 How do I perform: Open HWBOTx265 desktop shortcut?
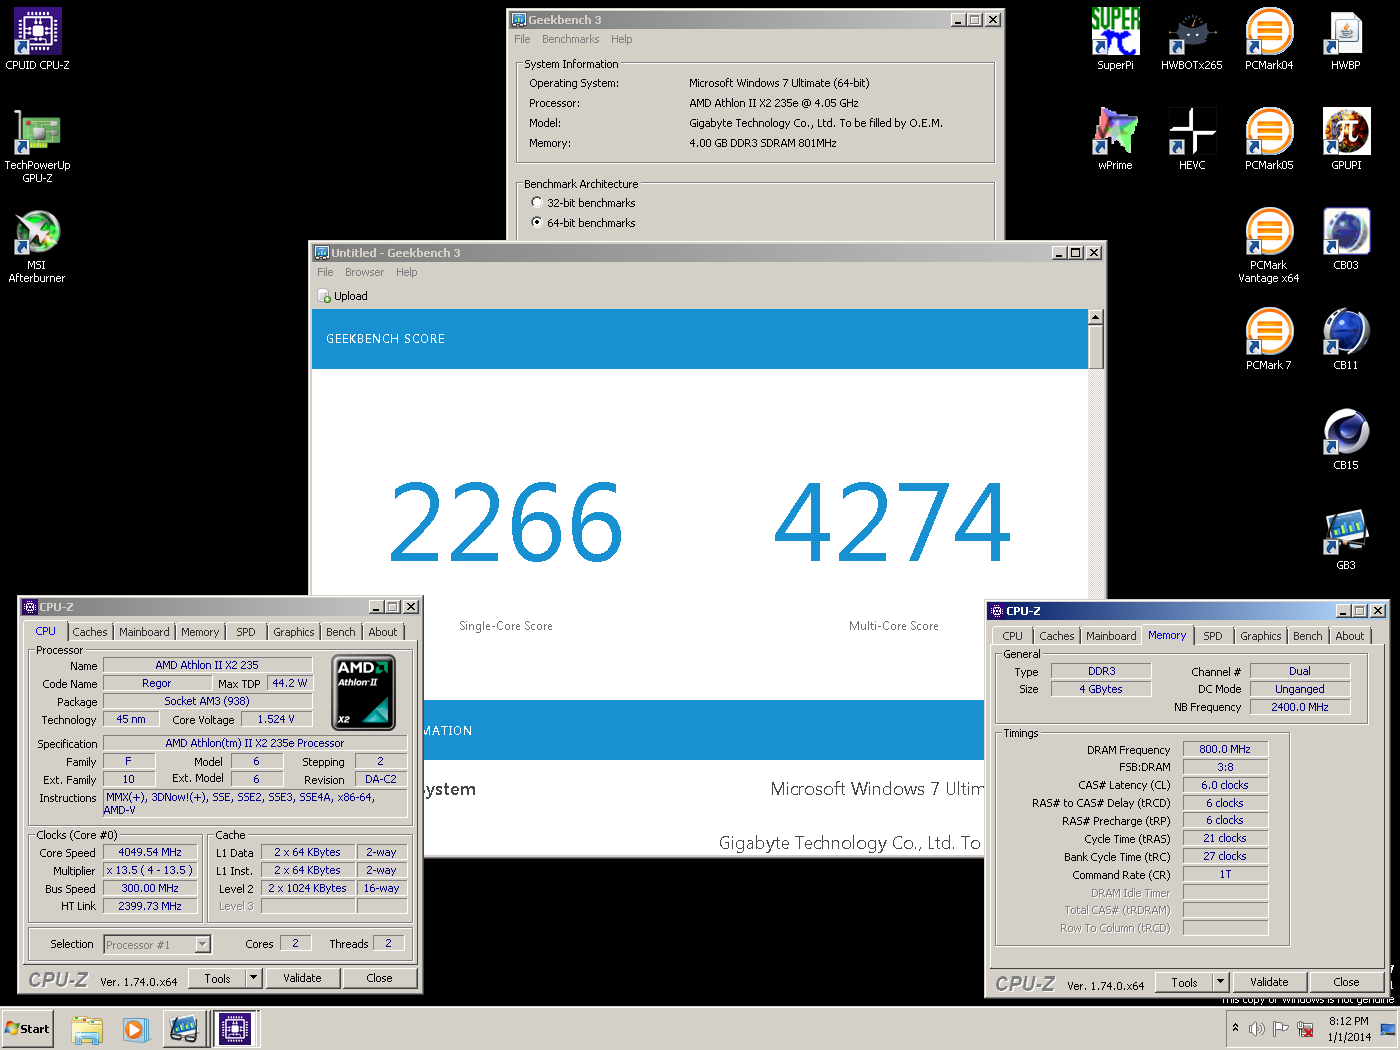1191,40
